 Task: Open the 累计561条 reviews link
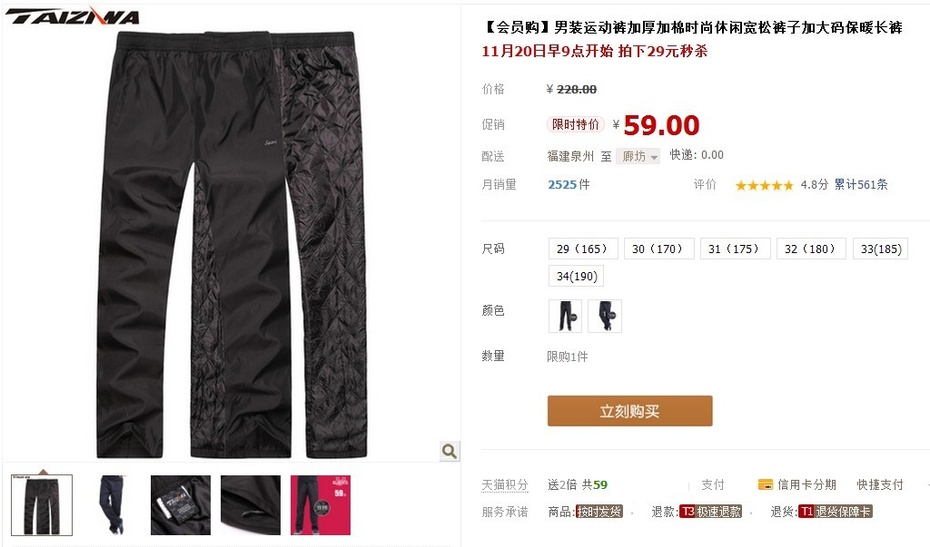pyautogui.click(x=861, y=185)
